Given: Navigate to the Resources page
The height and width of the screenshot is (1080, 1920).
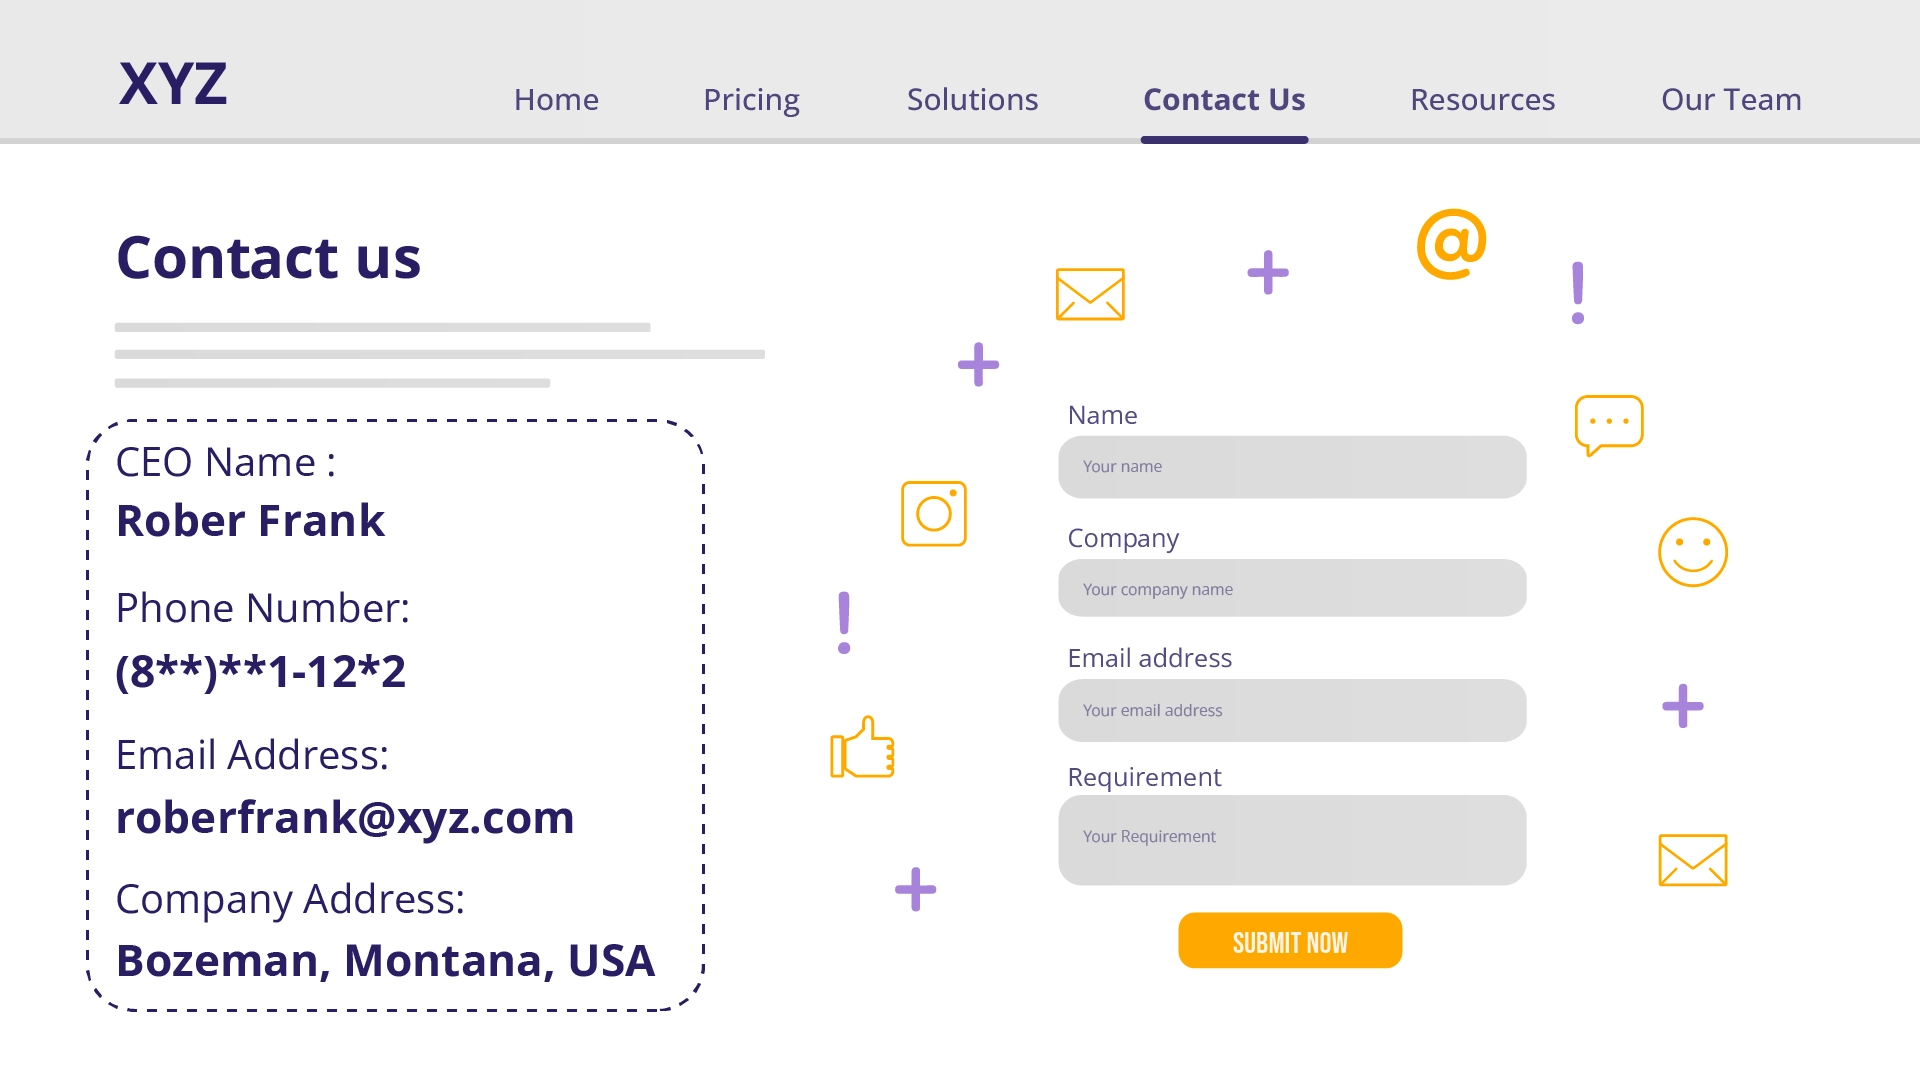Looking at the screenshot, I should pyautogui.click(x=1482, y=100).
